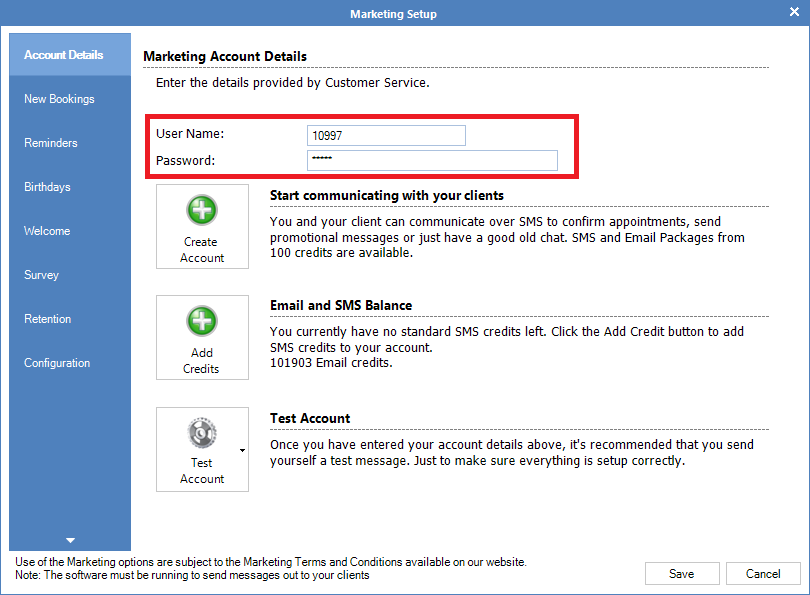Click the Test Account gear icon
810x595 pixels.
(202, 432)
